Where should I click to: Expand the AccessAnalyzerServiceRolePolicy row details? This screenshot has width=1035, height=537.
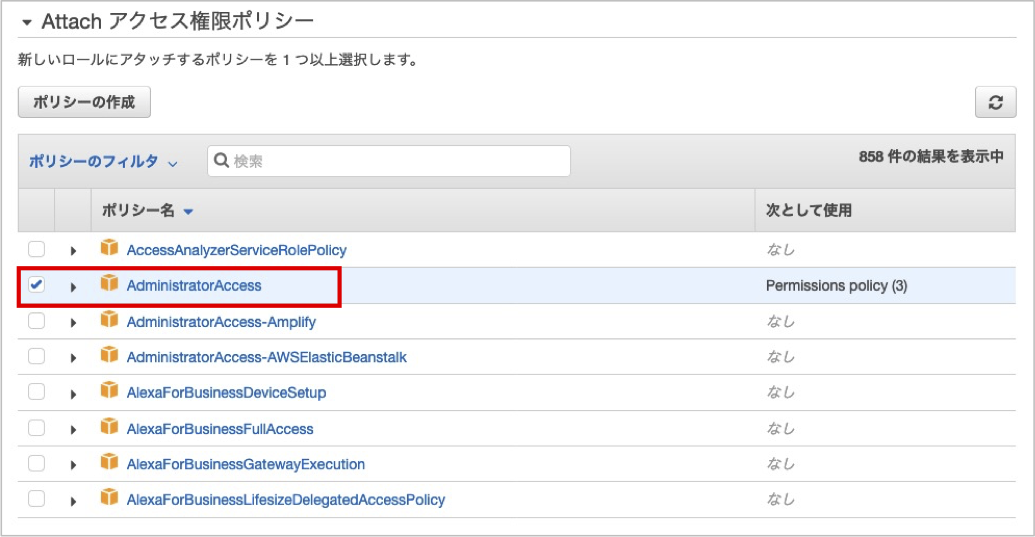point(73,251)
